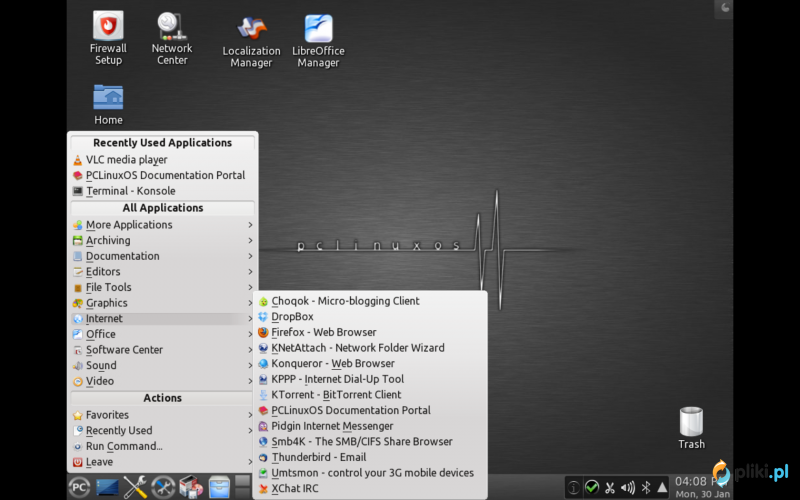Open the Favorites submenu
Viewport: 800px width, 500px height.
click(163, 415)
